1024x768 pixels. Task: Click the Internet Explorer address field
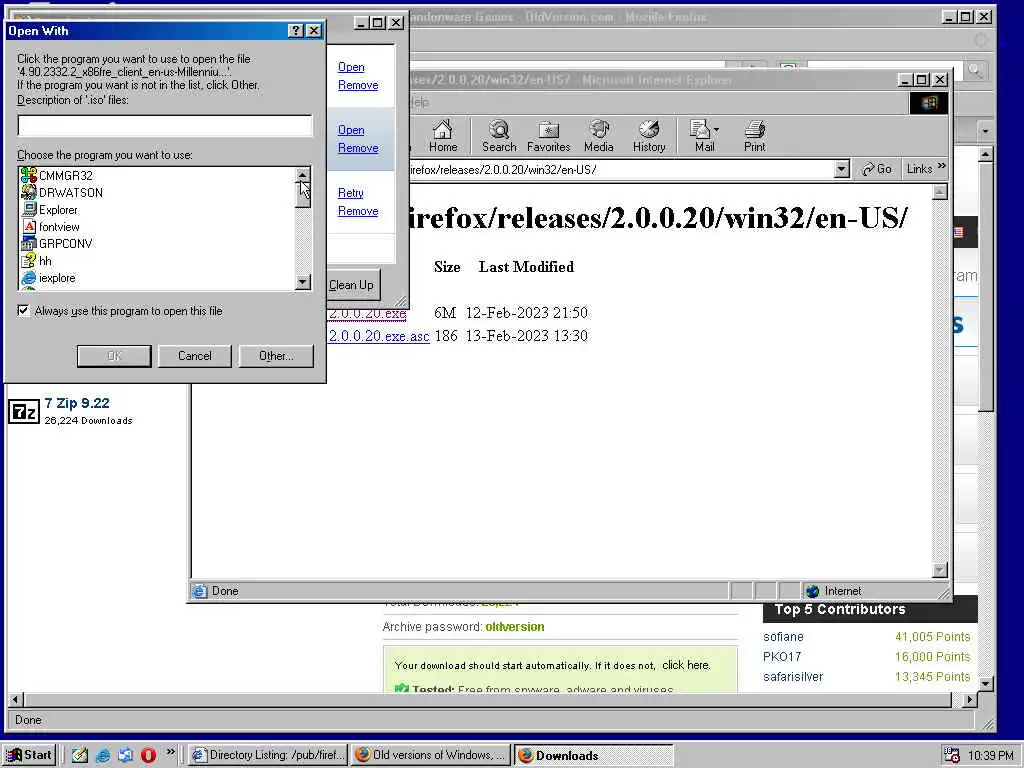(622, 170)
